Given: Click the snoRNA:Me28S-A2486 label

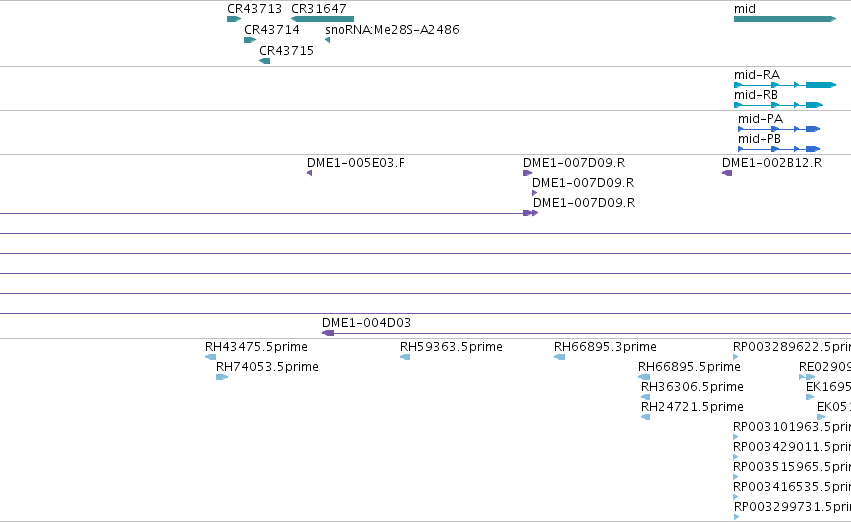Looking at the screenshot, I should [392, 30].
